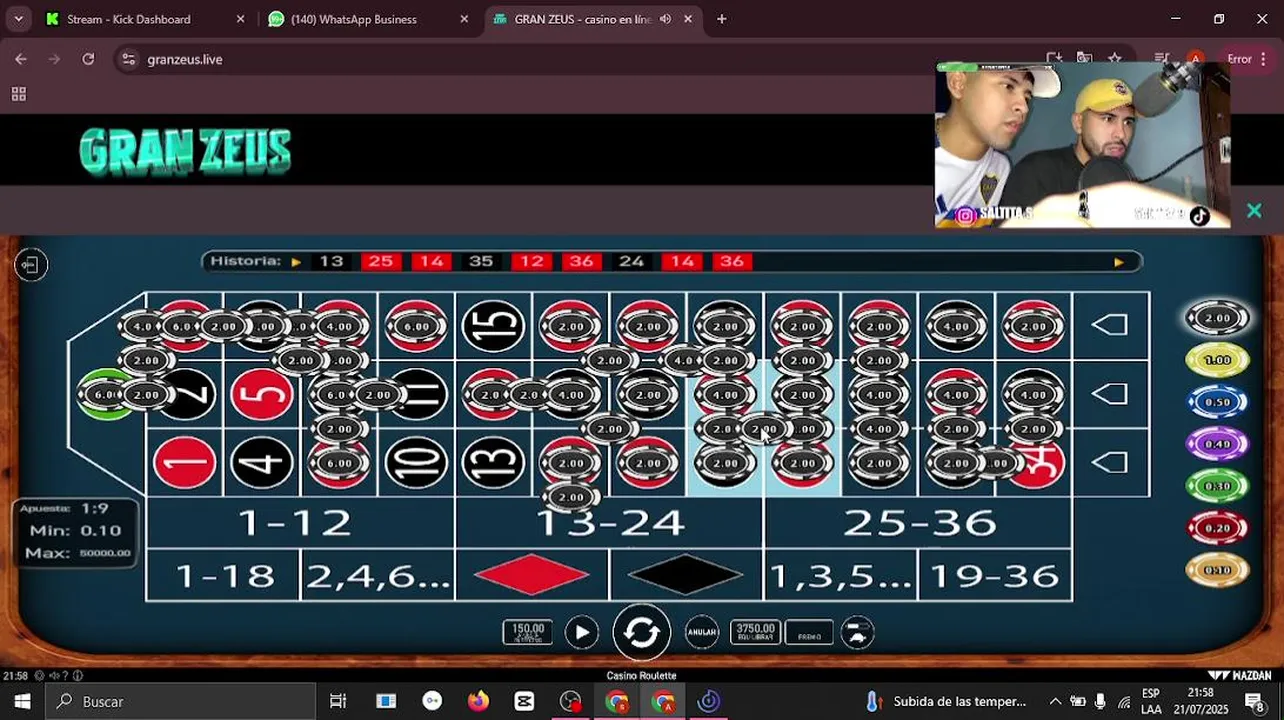The height and width of the screenshot is (720, 1284).
Task: Open the 150.00 total bet box
Action: [528, 632]
